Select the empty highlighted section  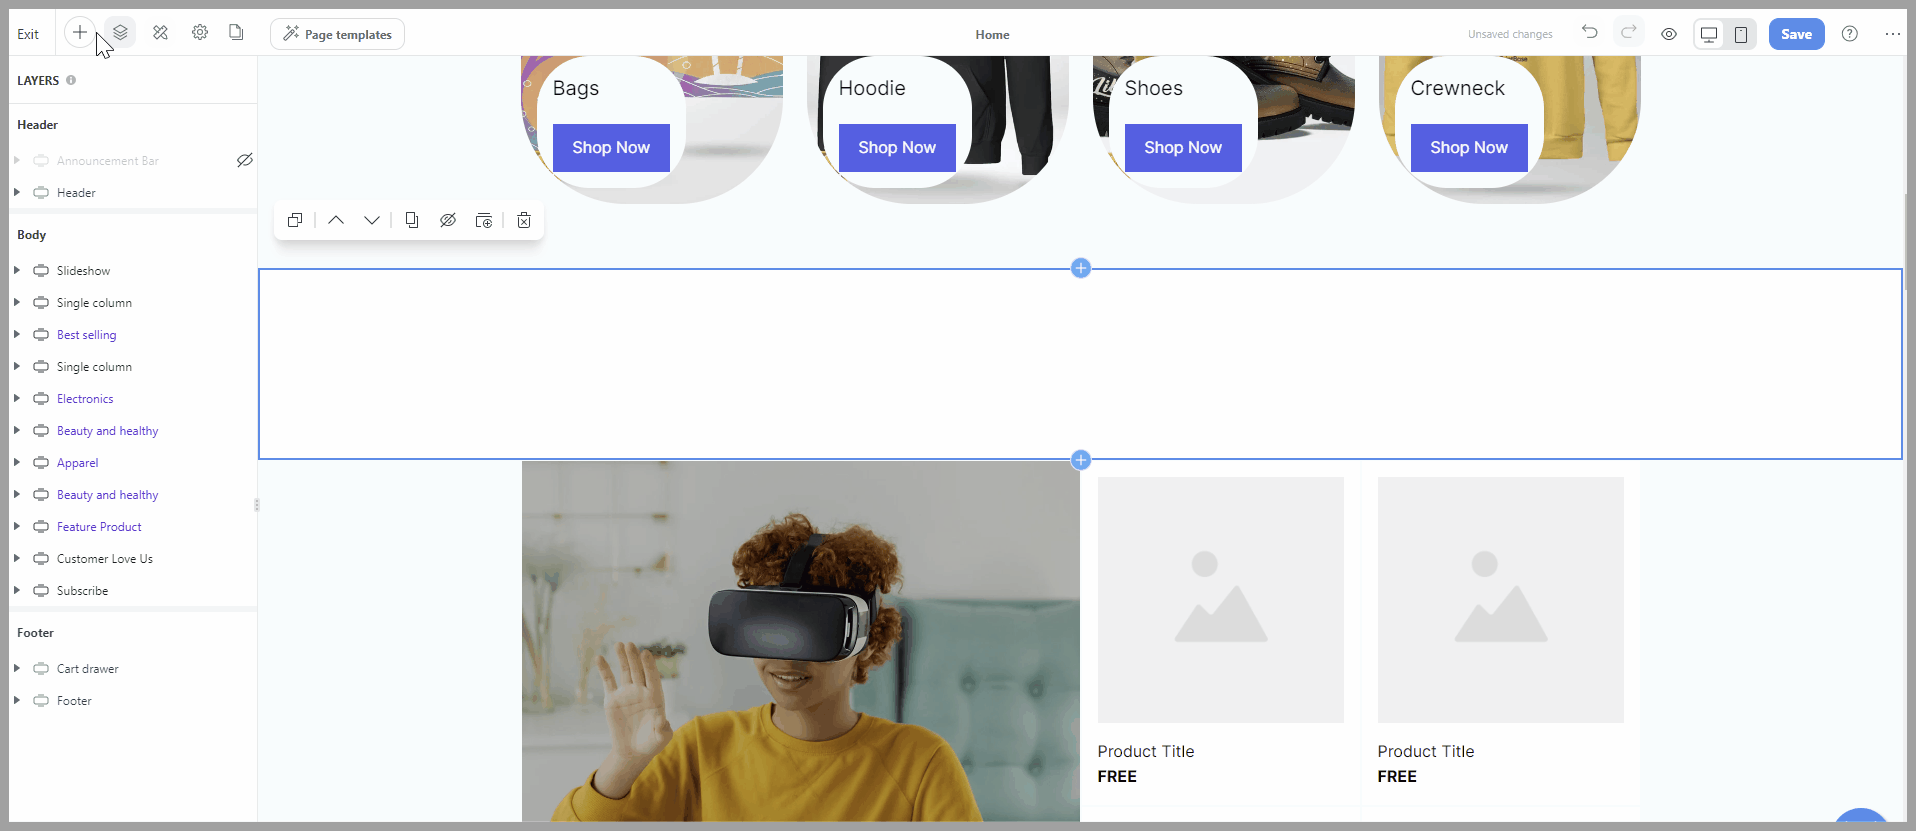1080,364
